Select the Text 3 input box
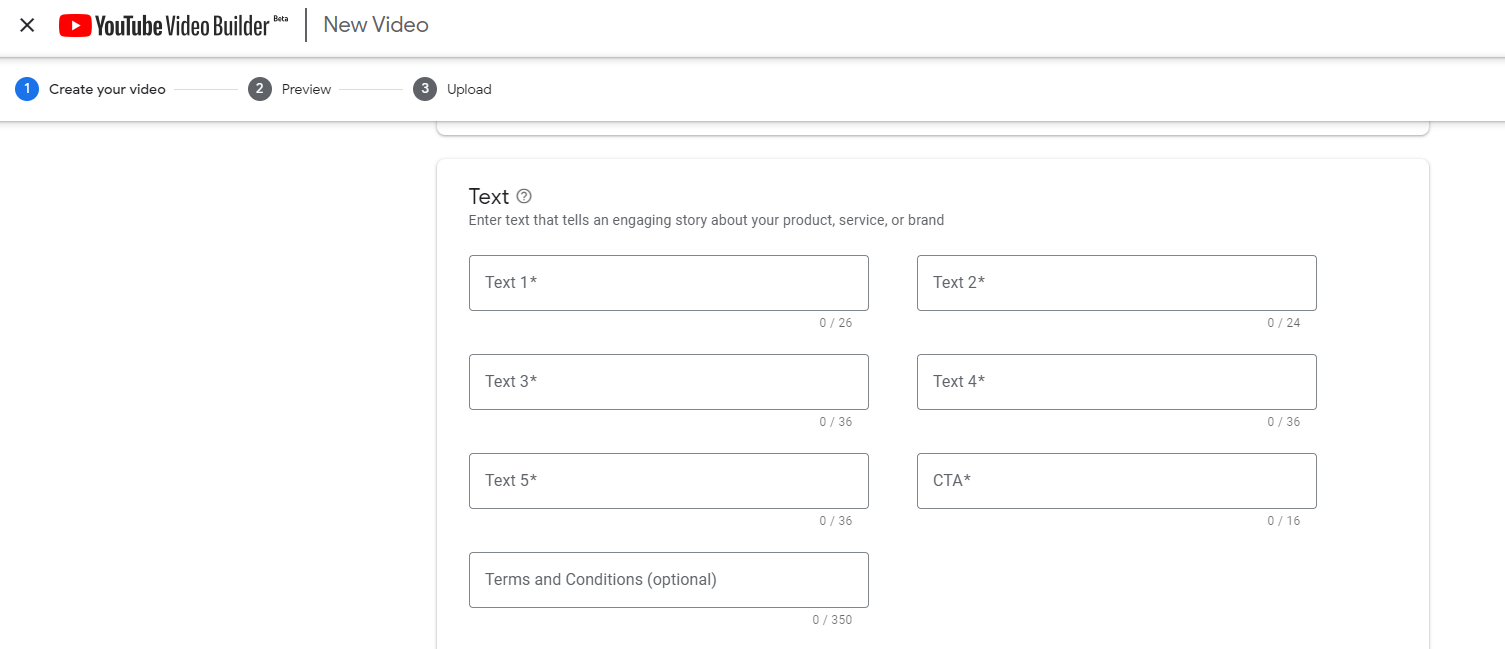Viewport: 1505px width, 649px height. 668,382
